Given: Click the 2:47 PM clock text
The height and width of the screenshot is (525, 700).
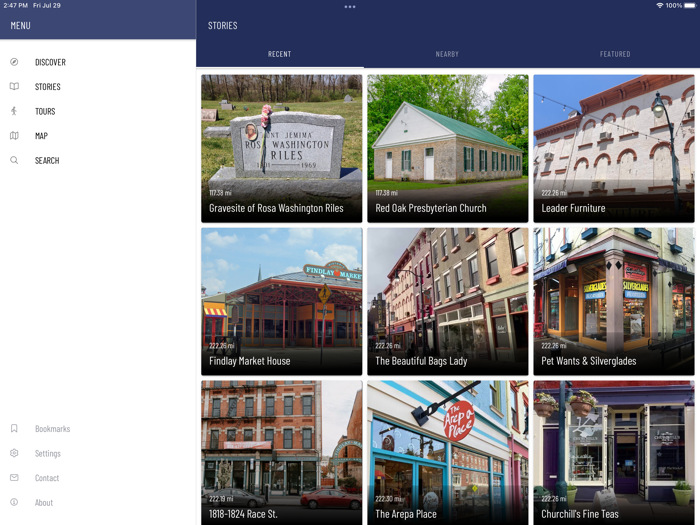Looking at the screenshot, I should tap(16, 5).
